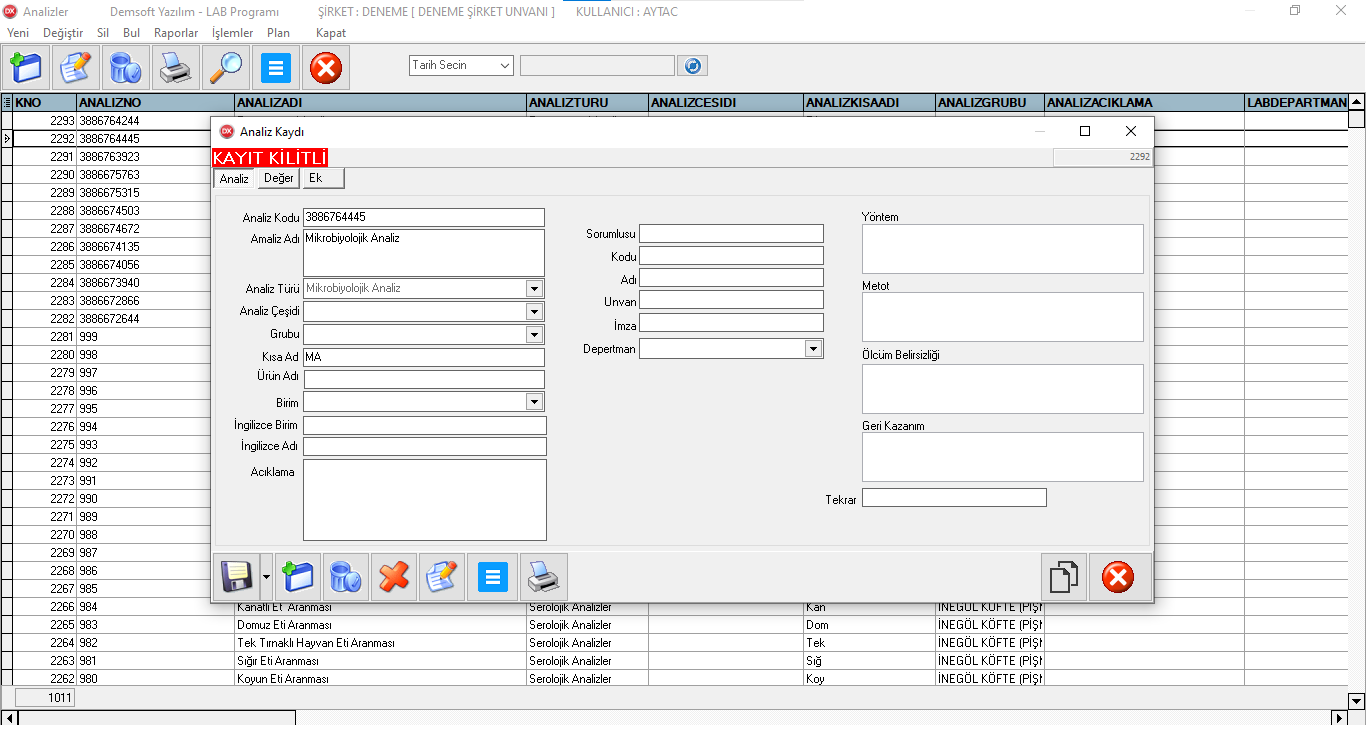1368x731 pixels.
Task: Click the red close icon in main toolbar
Action: coord(326,68)
